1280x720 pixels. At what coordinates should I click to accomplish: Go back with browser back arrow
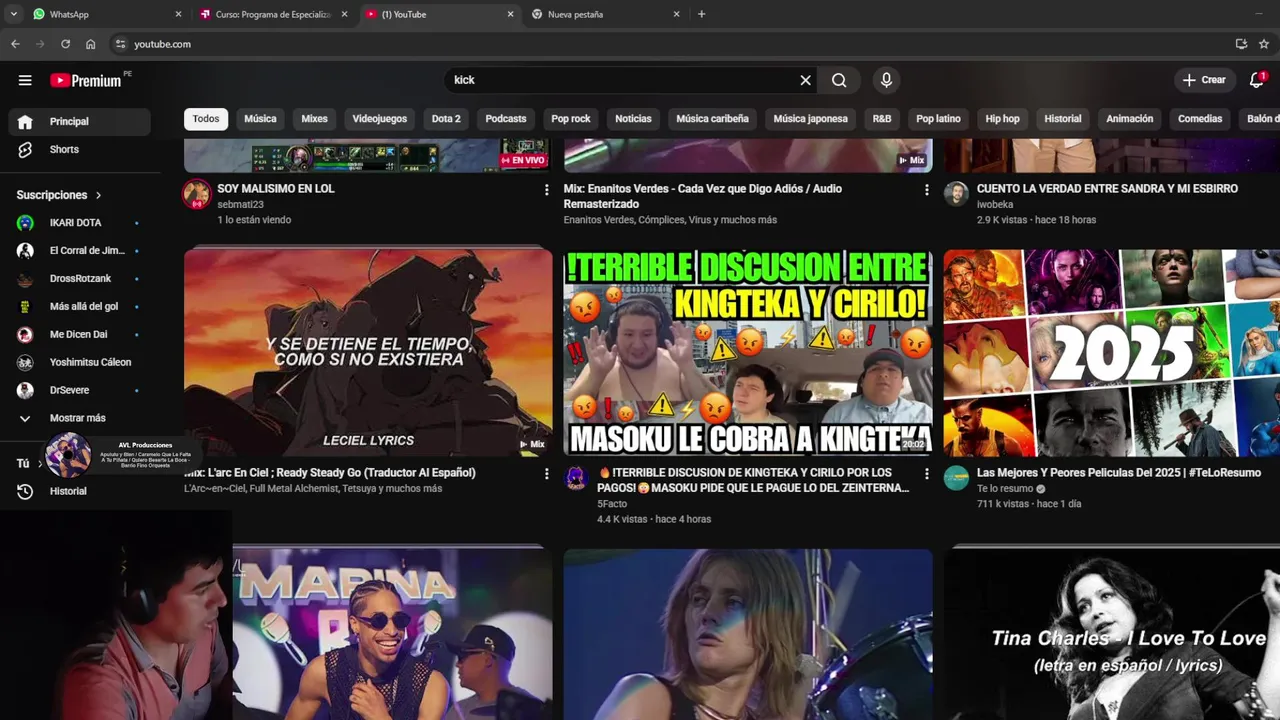(15, 44)
